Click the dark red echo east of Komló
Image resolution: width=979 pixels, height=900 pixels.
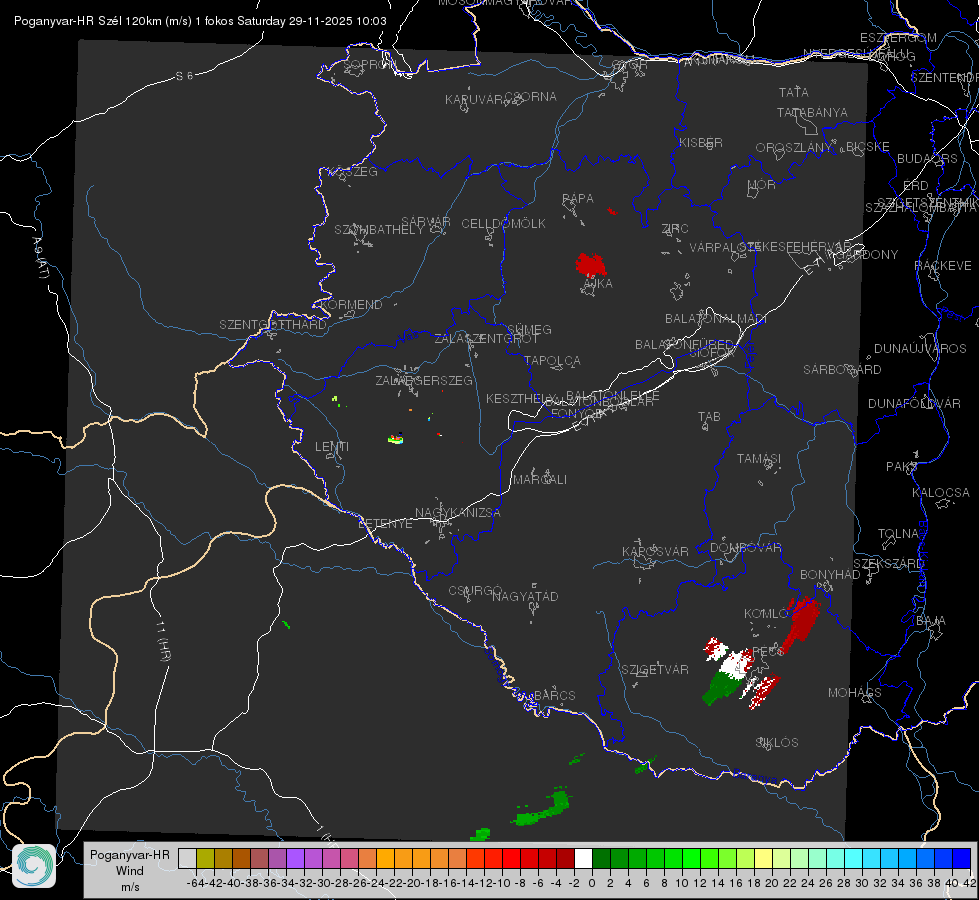click(802, 623)
